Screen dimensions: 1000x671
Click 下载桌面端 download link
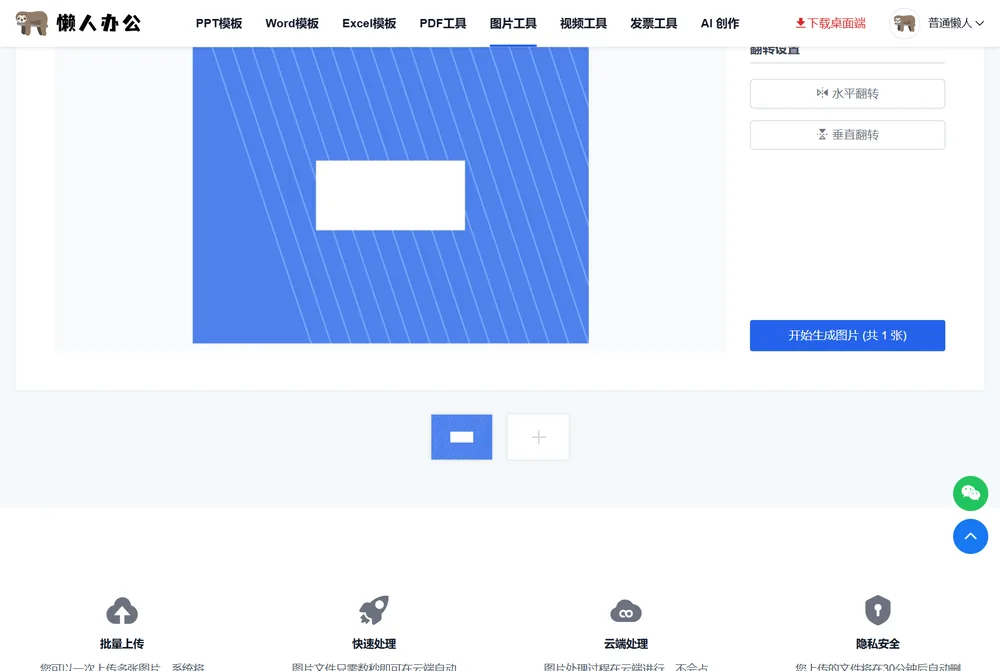tap(830, 24)
